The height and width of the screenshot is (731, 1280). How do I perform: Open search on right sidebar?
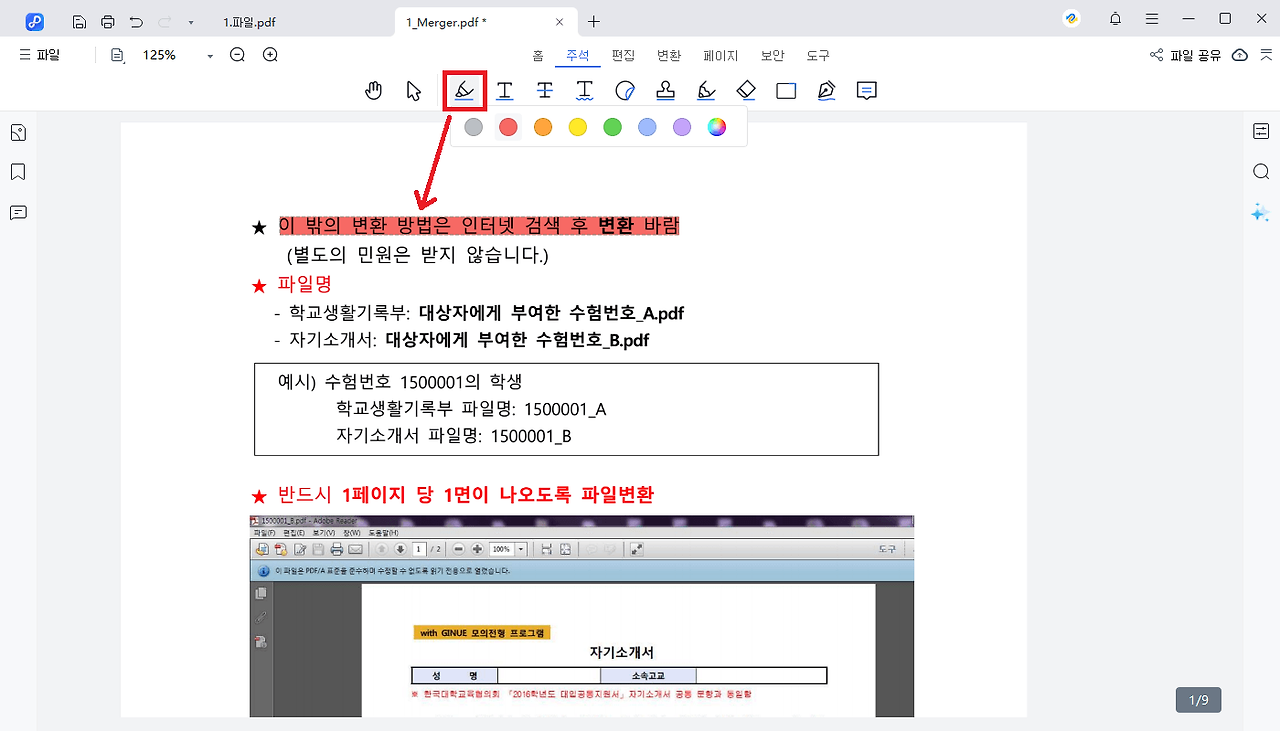1261,172
